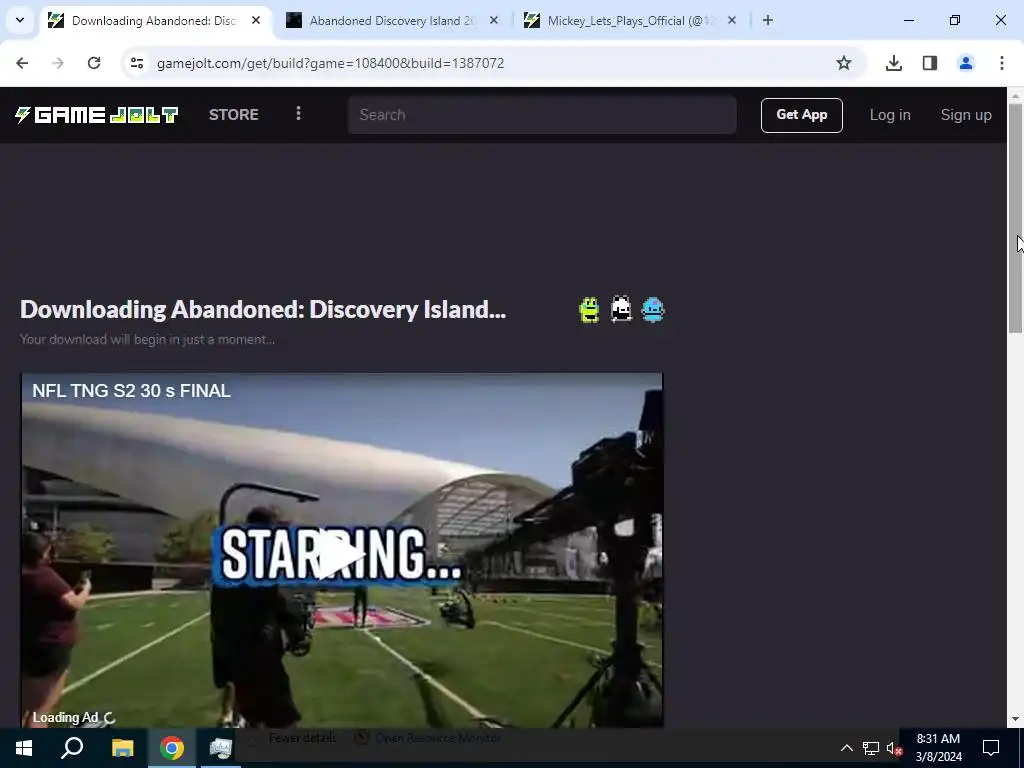The width and height of the screenshot is (1024, 768).
Task: Close the Abandoned Discovery Island tab
Action: coord(494,20)
